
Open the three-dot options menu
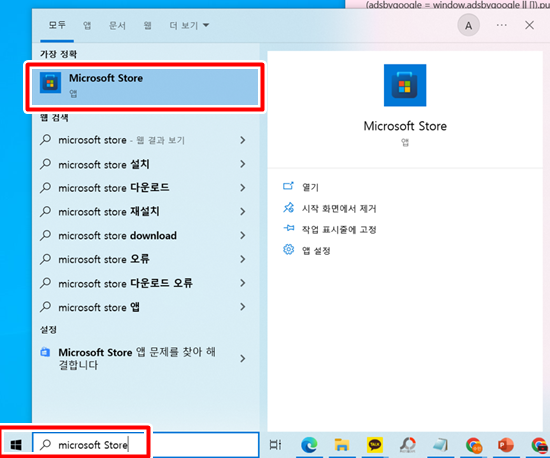tap(502, 25)
